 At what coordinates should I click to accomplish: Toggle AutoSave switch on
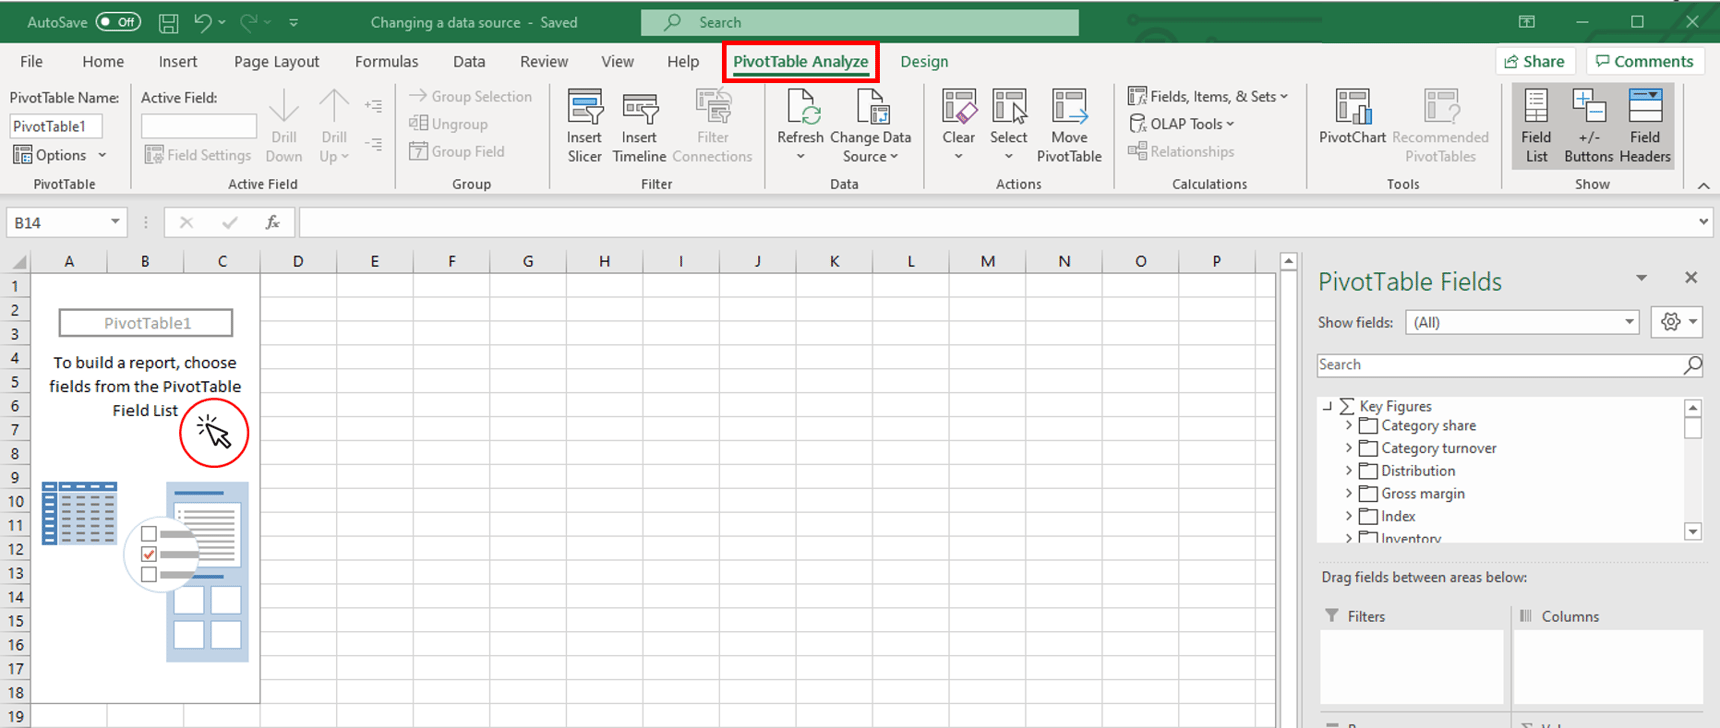click(x=118, y=22)
